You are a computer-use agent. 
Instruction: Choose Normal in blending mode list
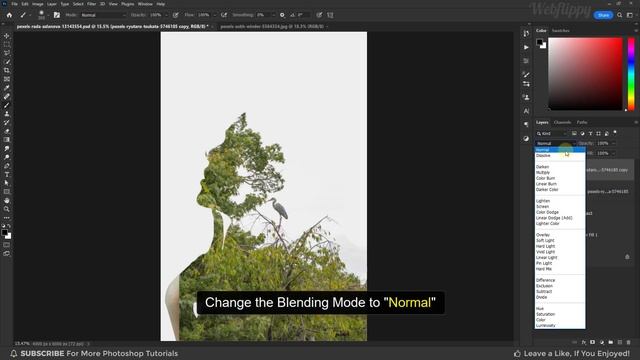pos(560,150)
